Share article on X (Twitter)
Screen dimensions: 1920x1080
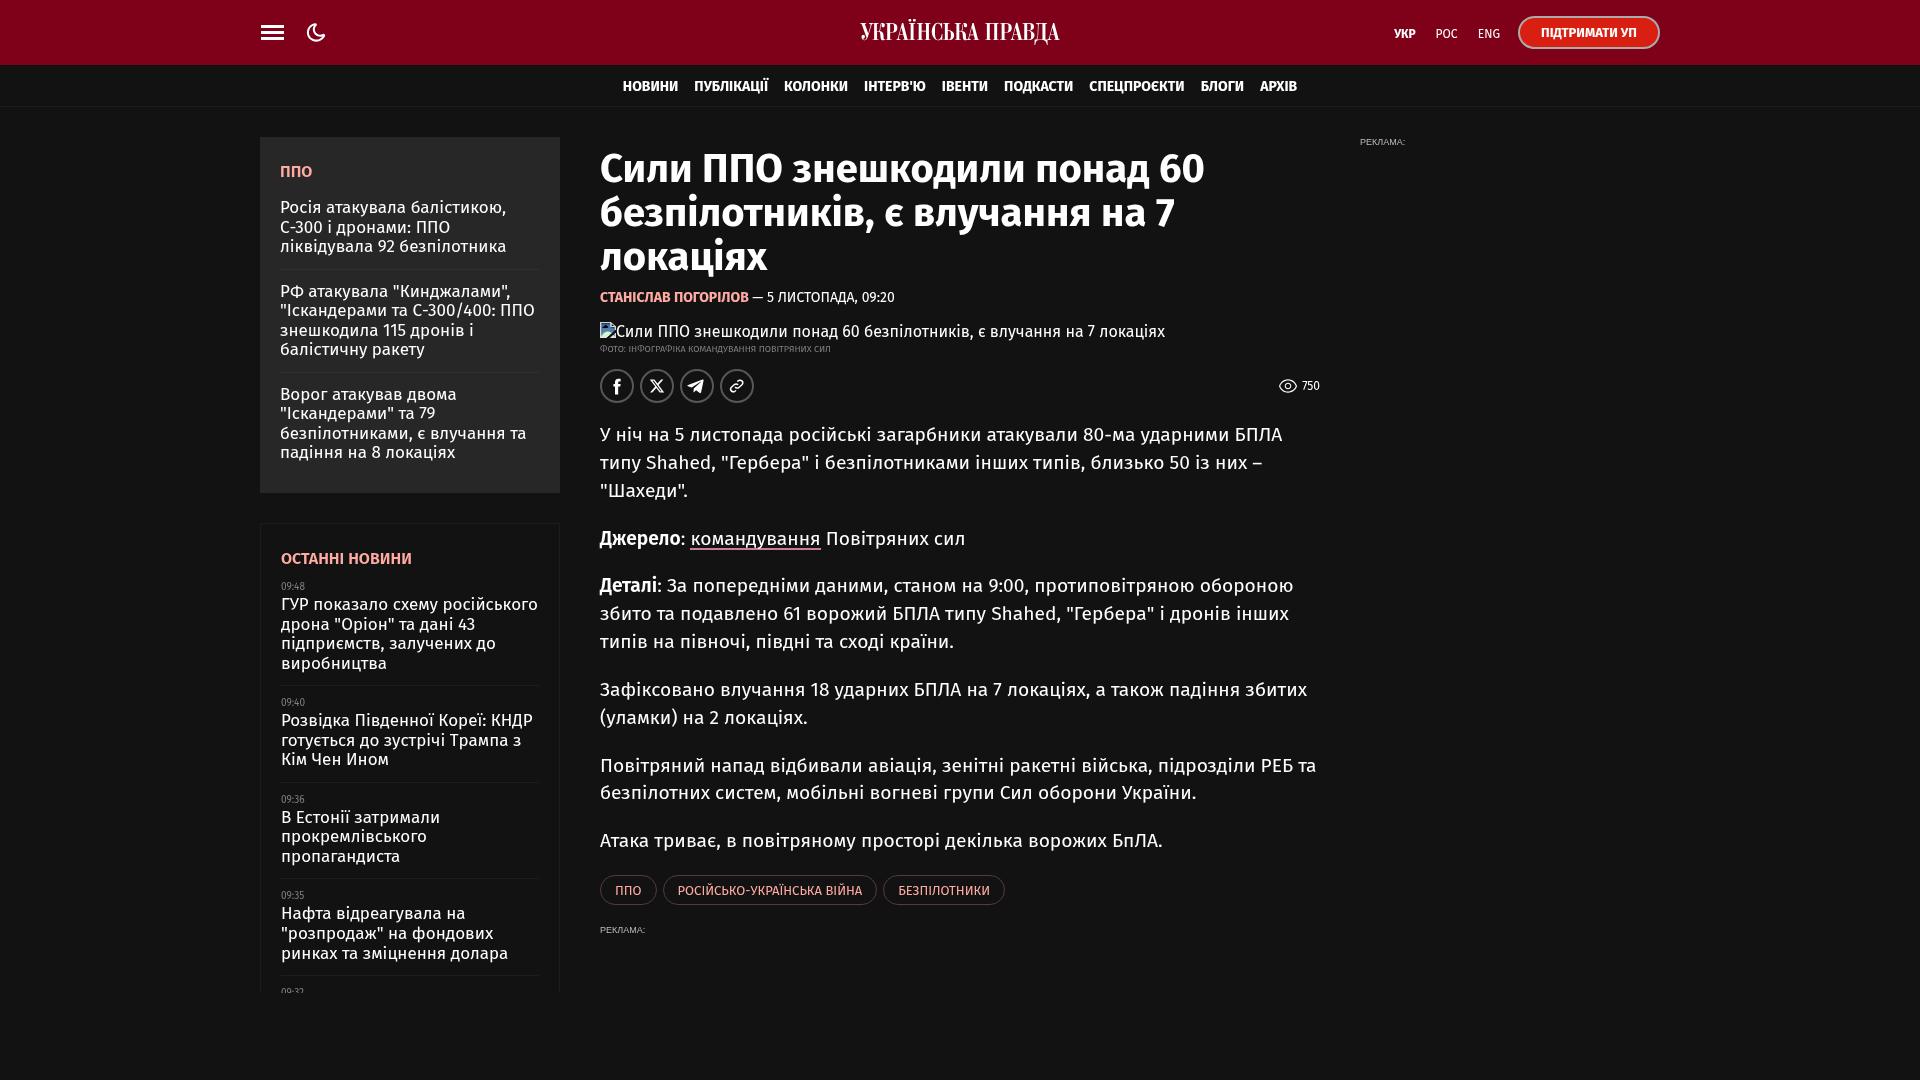657,386
